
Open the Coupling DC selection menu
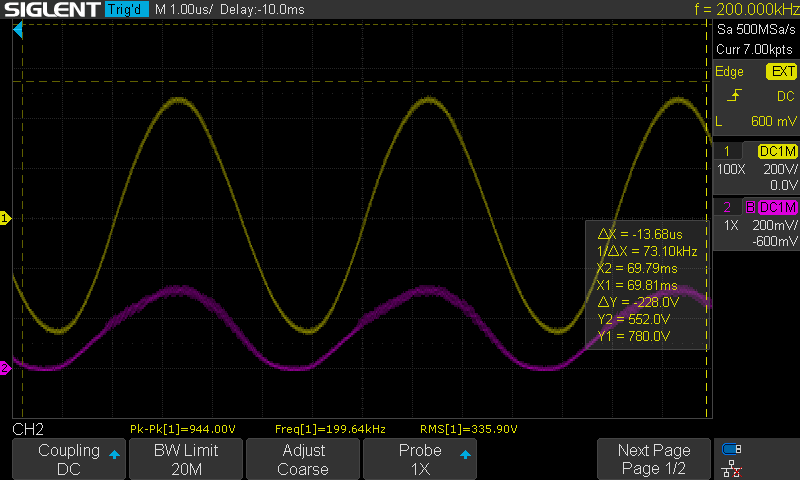tap(68, 459)
